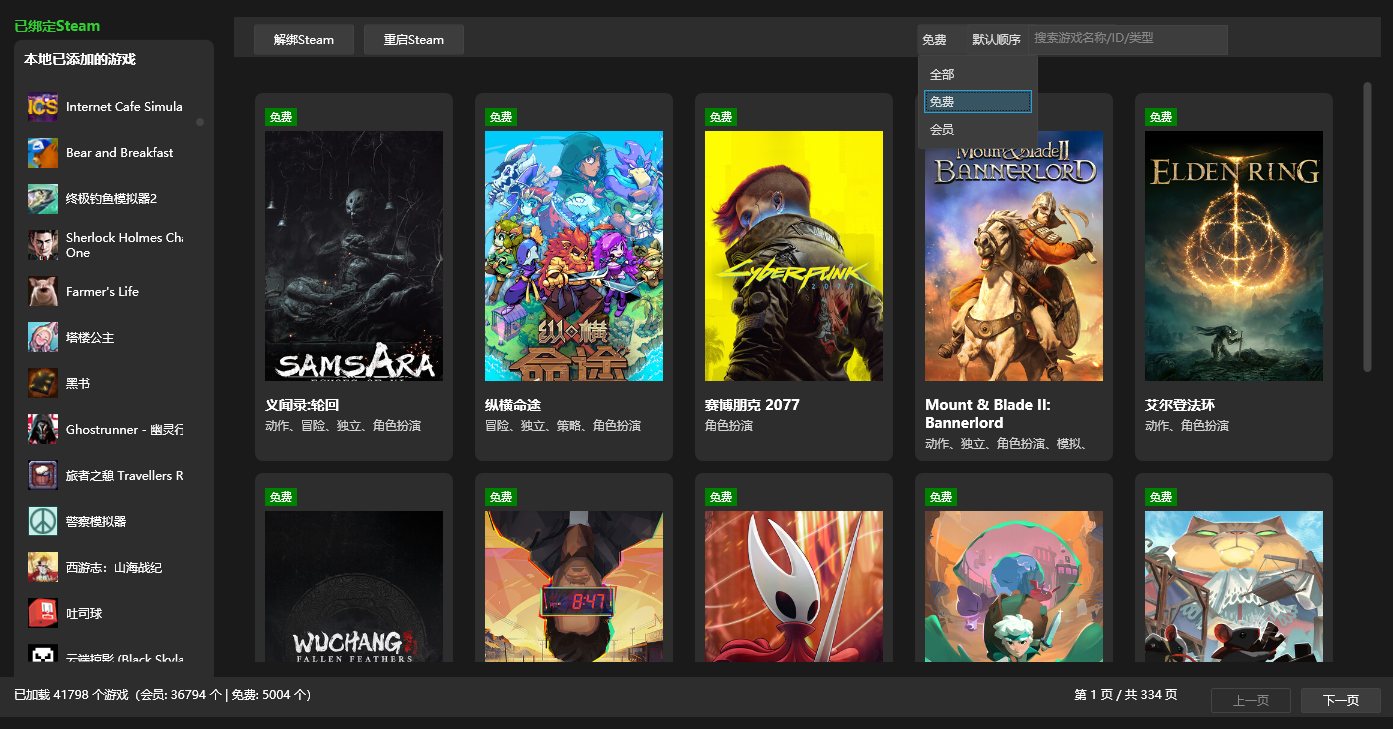Click the 解绑Steam button
This screenshot has height=729, width=1393.
(x=304, y=40)
